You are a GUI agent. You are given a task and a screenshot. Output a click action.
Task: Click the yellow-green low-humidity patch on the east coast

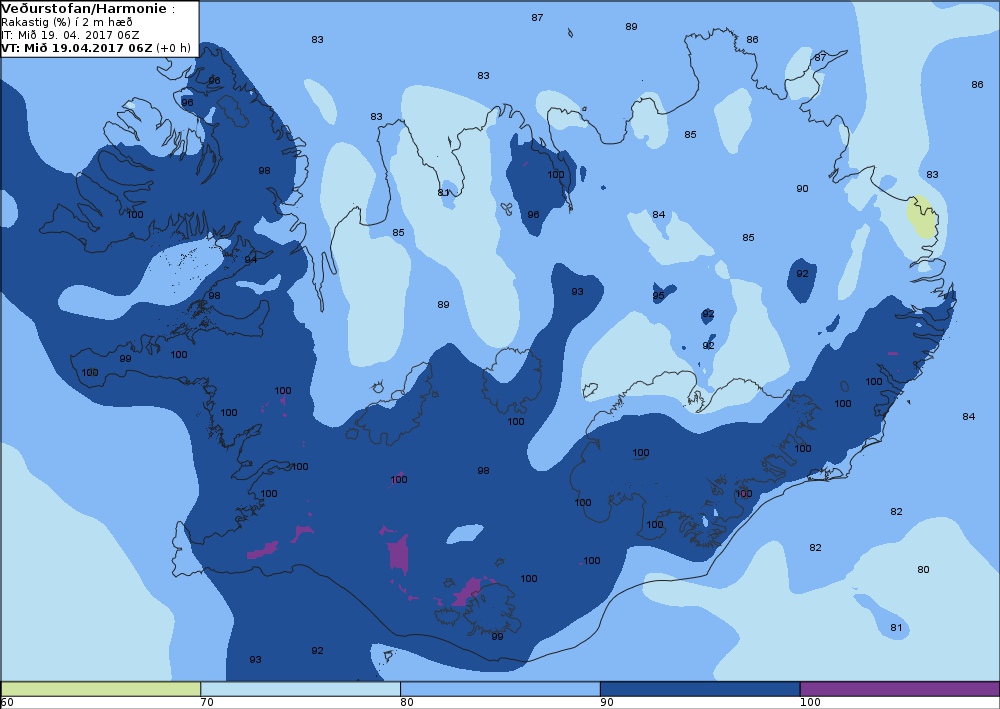tap(922, 217)
